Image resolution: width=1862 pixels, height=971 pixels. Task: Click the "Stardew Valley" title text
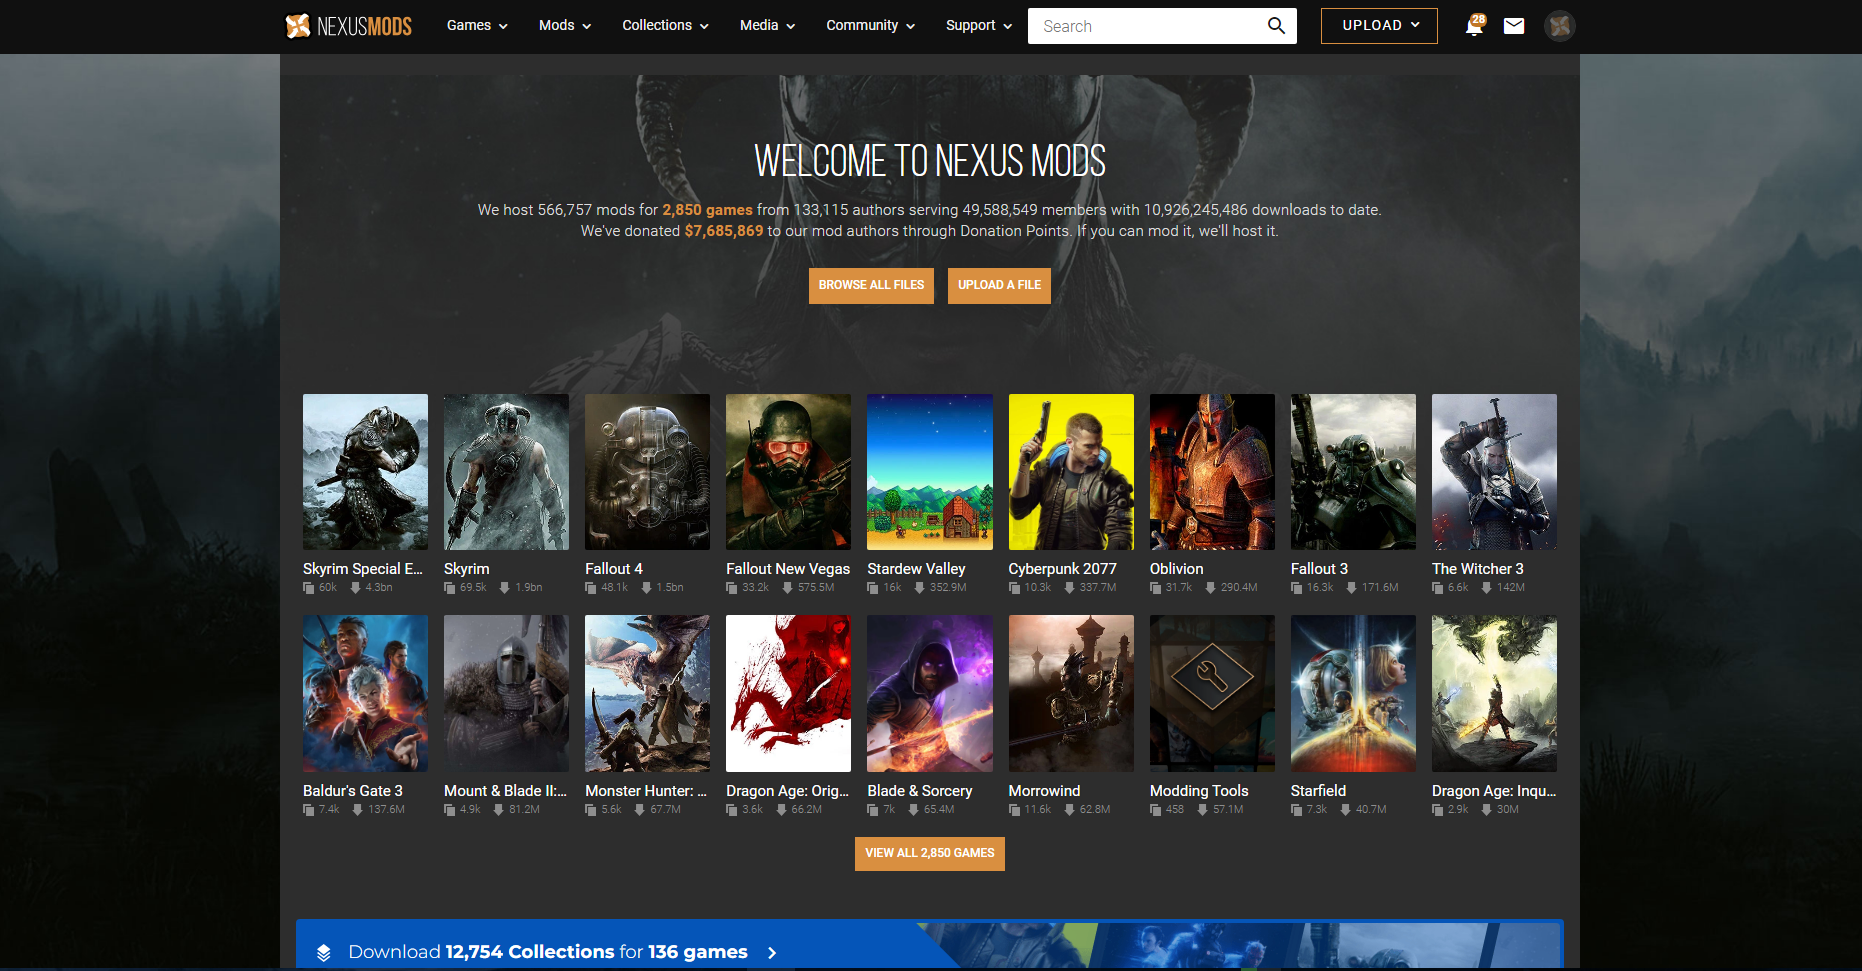(x=916, y=569)
